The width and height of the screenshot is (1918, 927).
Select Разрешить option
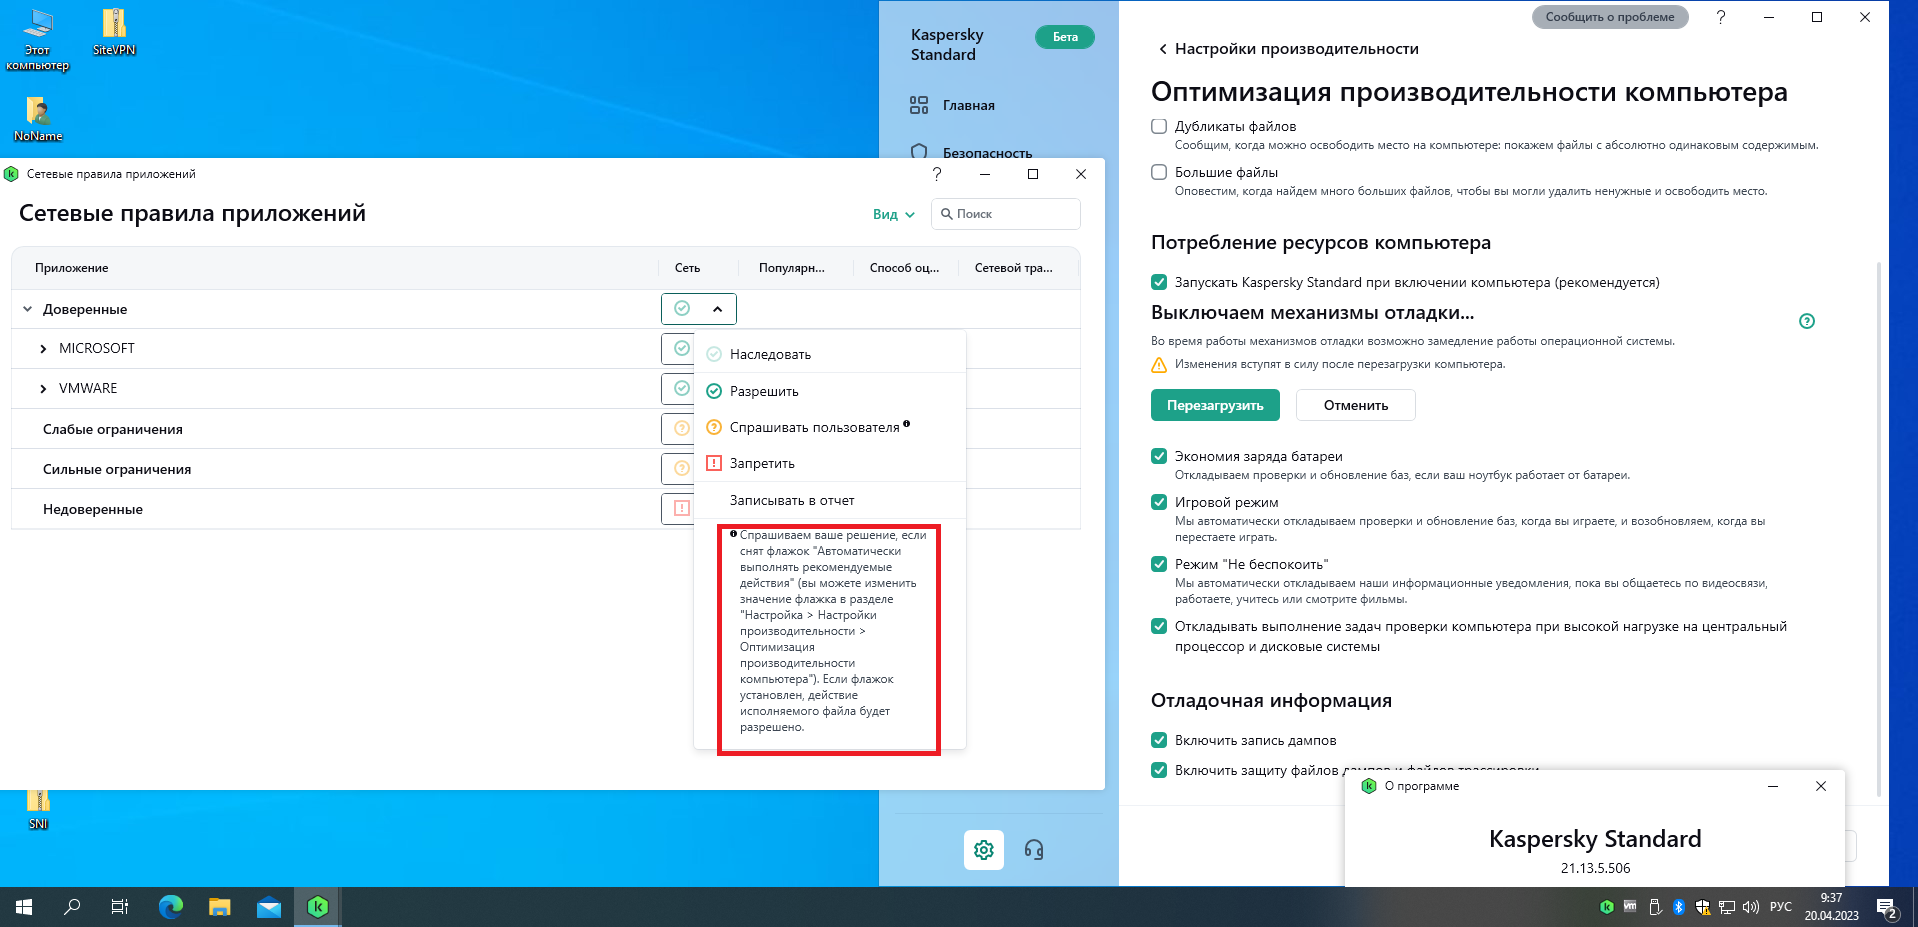pyautogui.click(x=830, y=391)
